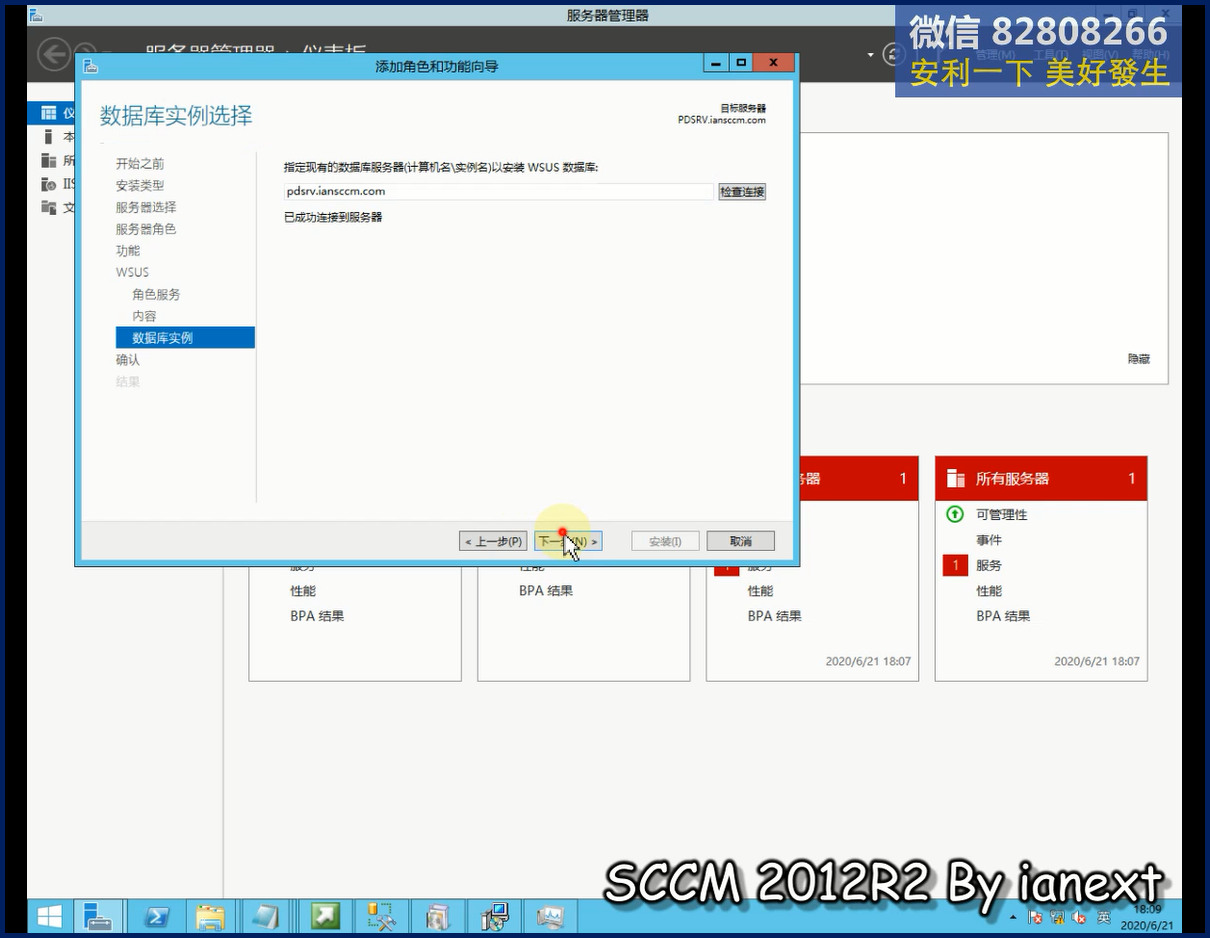Open 事件 in the 所有服务器 tile

pyautogui.click(x=989, y=540)
